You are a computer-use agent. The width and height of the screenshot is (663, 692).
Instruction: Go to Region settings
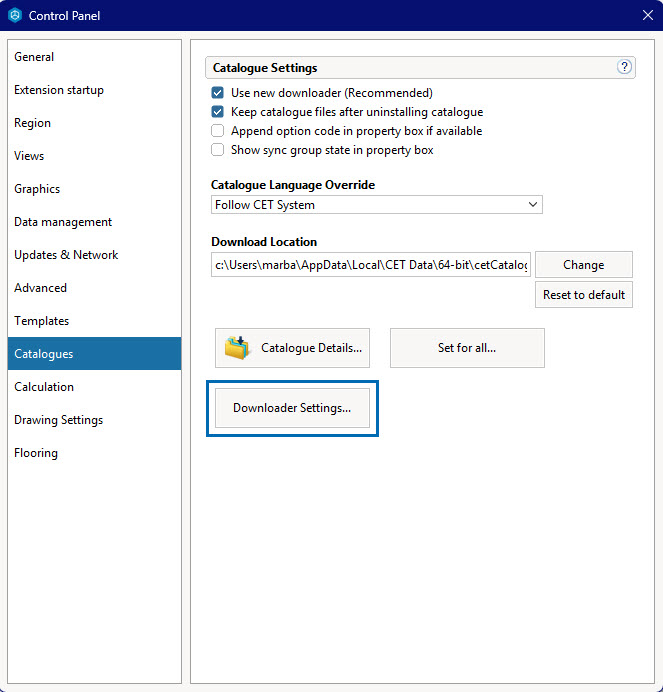pos(94,123)
